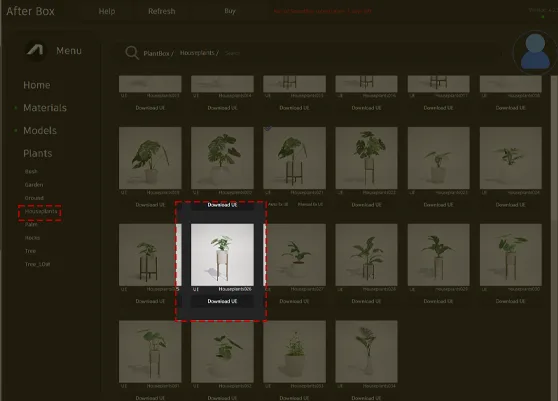This screenshot has width=558, height=401.
Task: Click the Menu label in sidebar
Action: click(x=69, y=51)
